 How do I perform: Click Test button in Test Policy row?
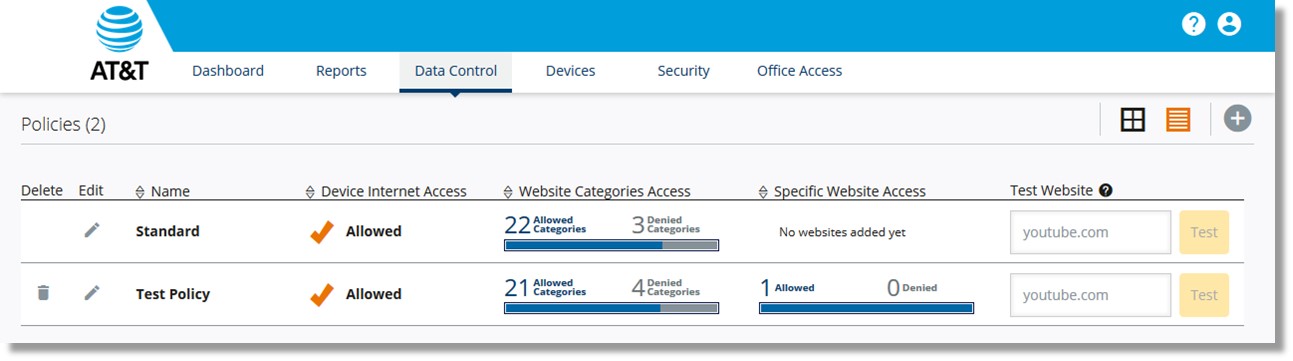click(1204, 295)
